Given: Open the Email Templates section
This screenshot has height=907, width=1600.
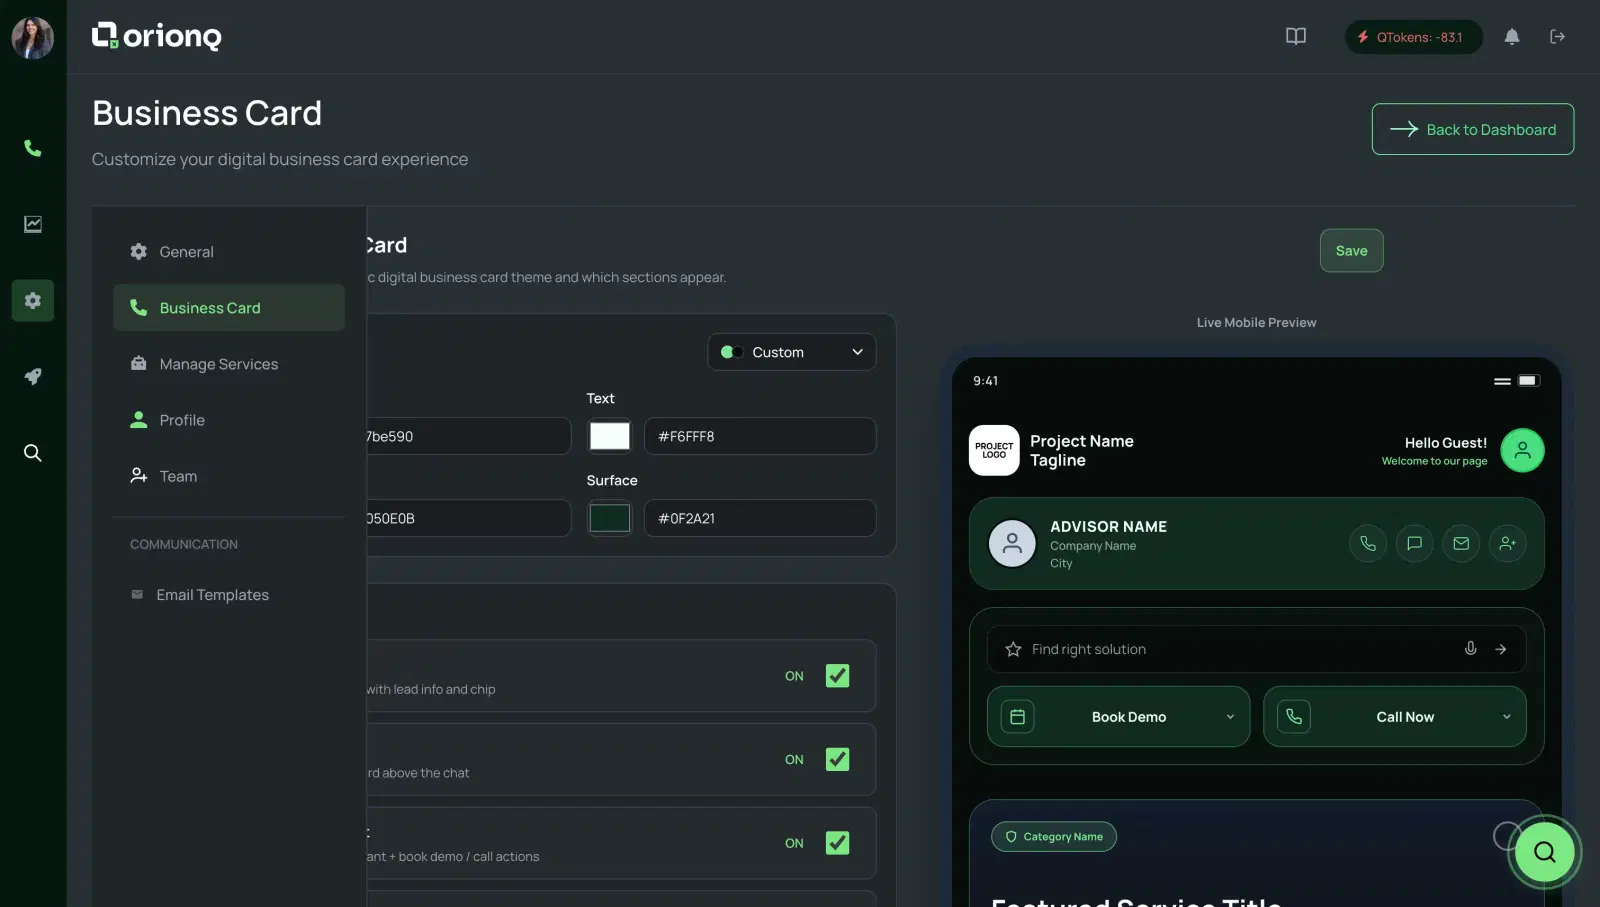Looking at the screenshot, I should click(211, 594).
